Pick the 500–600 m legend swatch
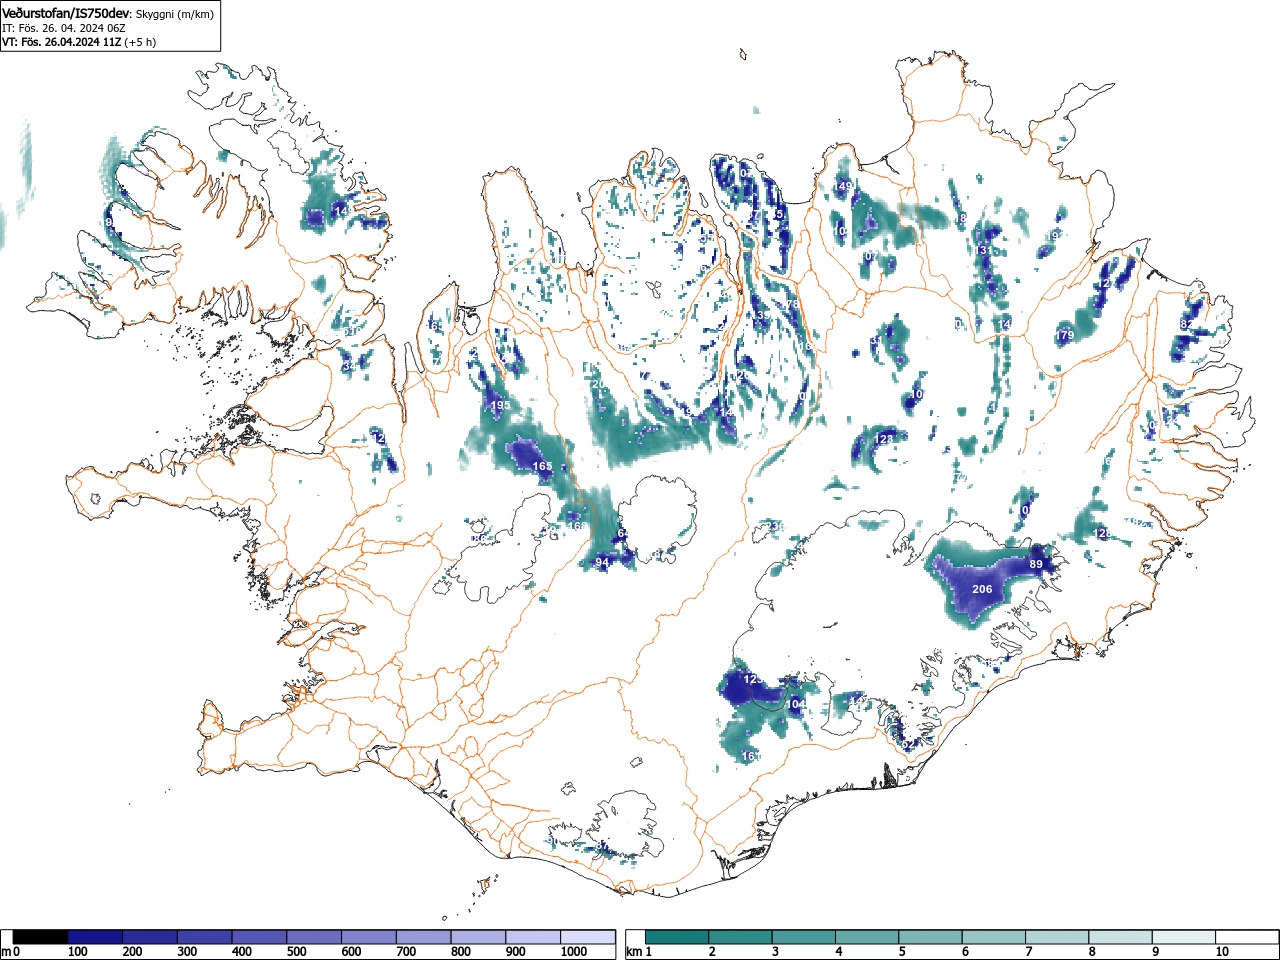This screenshot has width=1280, height=960. 314,937
